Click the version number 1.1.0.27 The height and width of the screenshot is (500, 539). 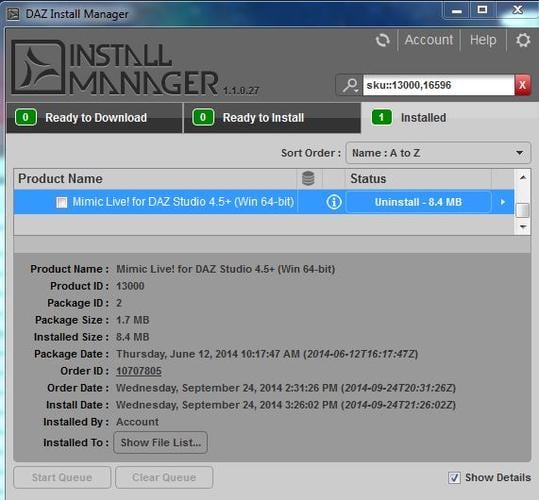pos(241,90)
